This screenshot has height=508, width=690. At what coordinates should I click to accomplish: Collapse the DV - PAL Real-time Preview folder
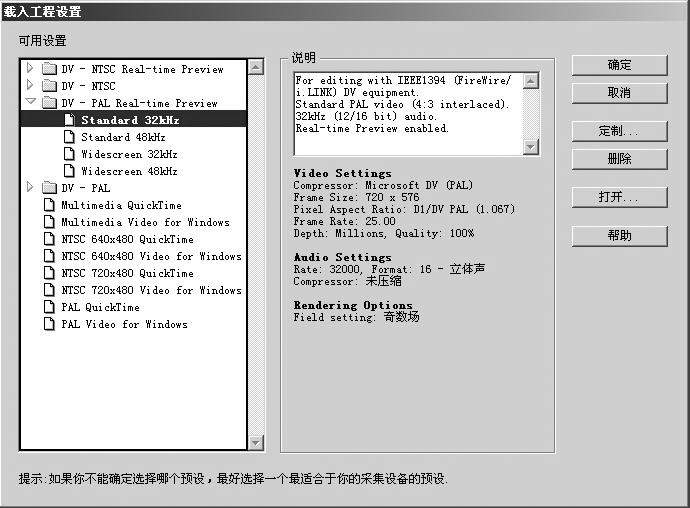[x=30, y=101]
